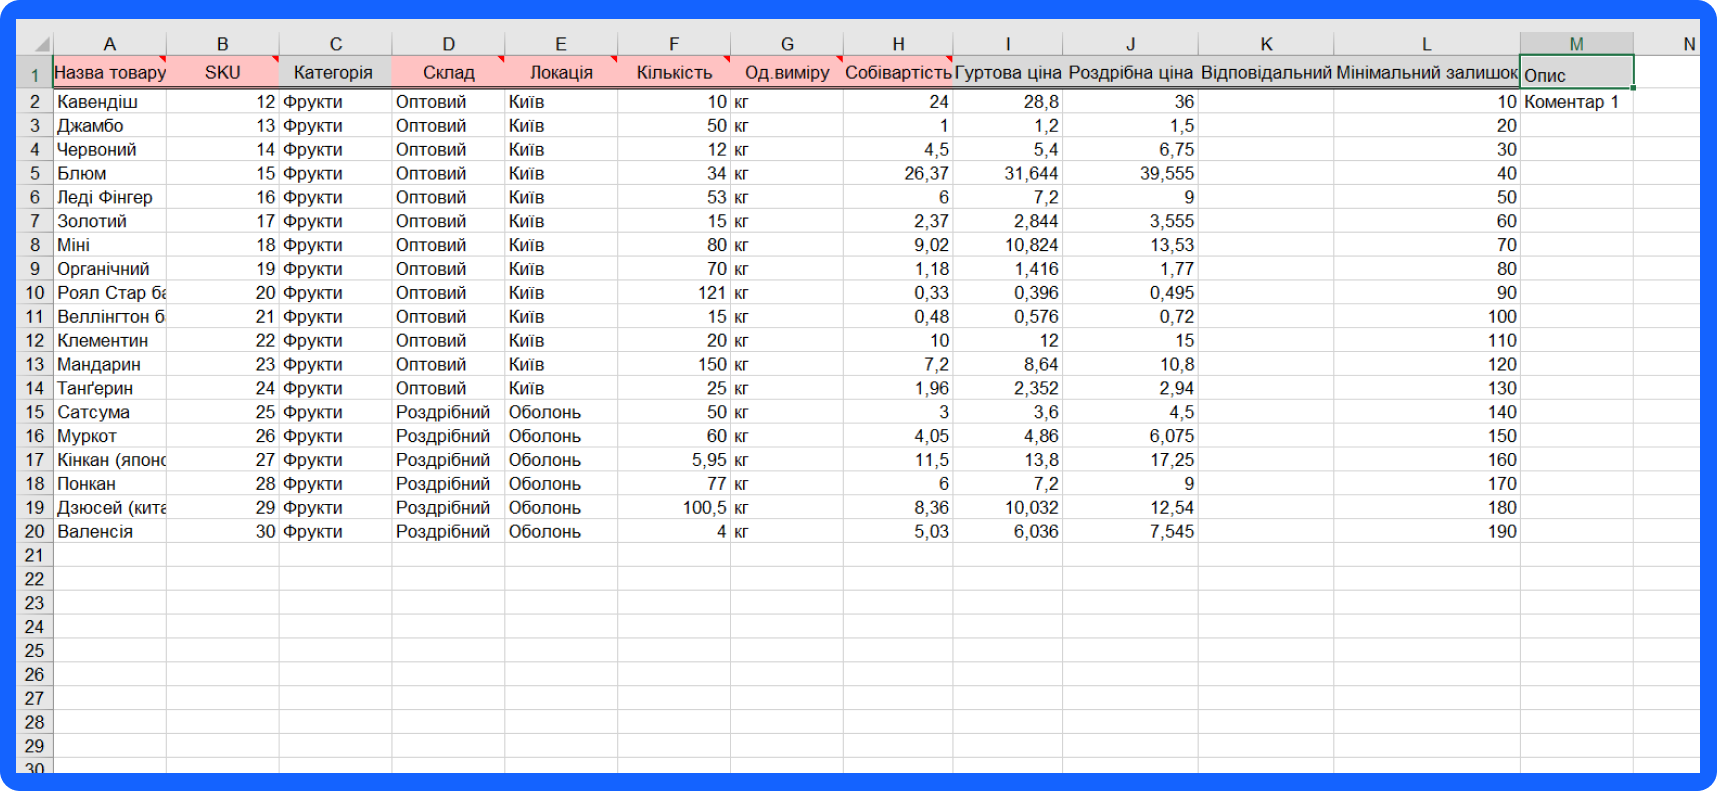Click the Select All corner triangle

tap(41, 44)
